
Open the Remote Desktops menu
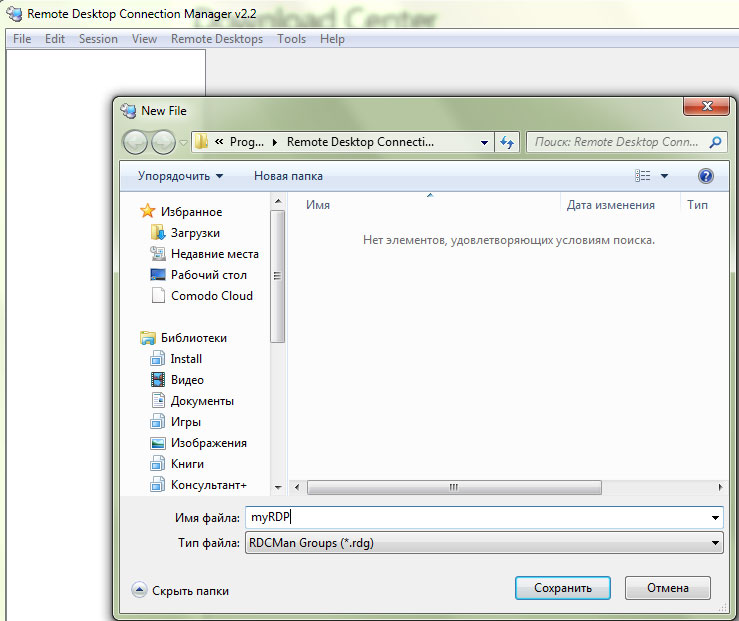pyautogui.click(x=217, y=39)
